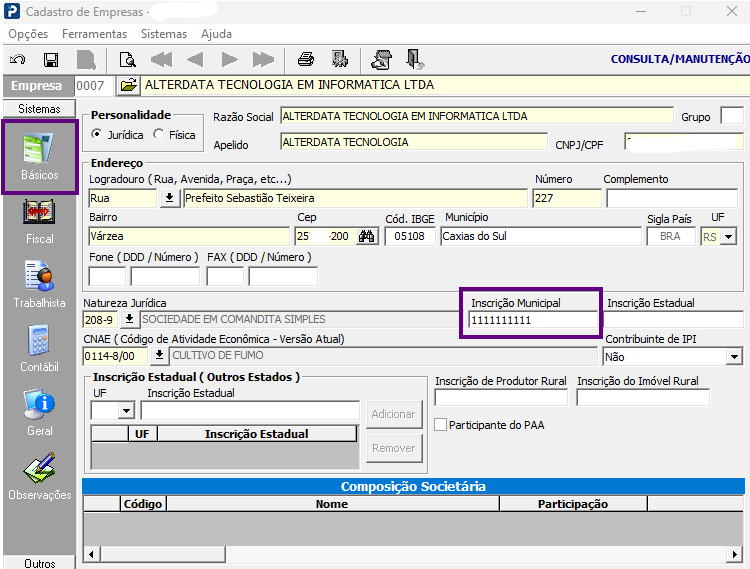Viewport: 750px width, 569px height.
Task: Open the Observações section in sidebar
Action: [40, 477]
